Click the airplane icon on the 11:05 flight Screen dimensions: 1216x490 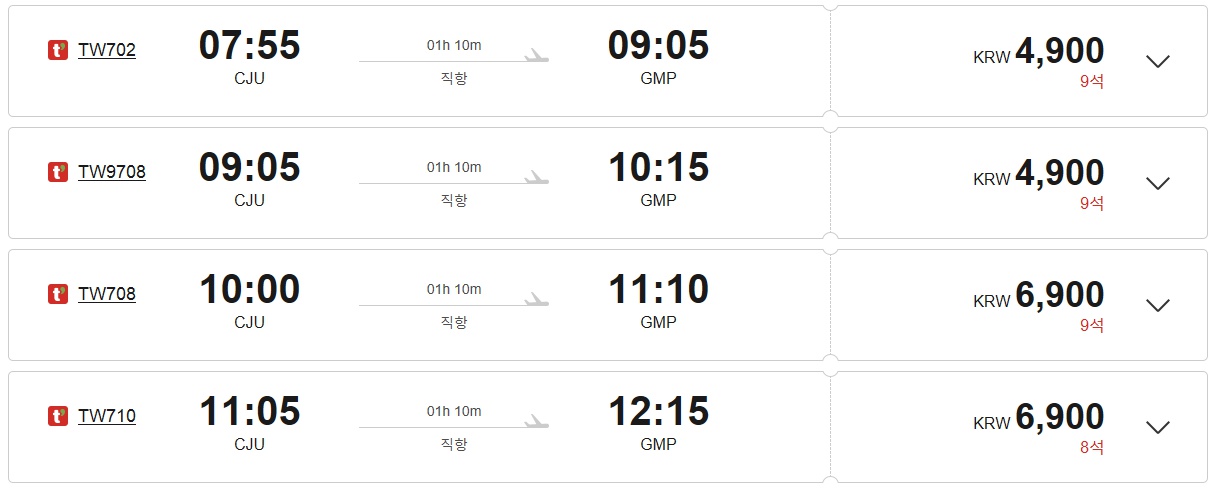point(537,421)
